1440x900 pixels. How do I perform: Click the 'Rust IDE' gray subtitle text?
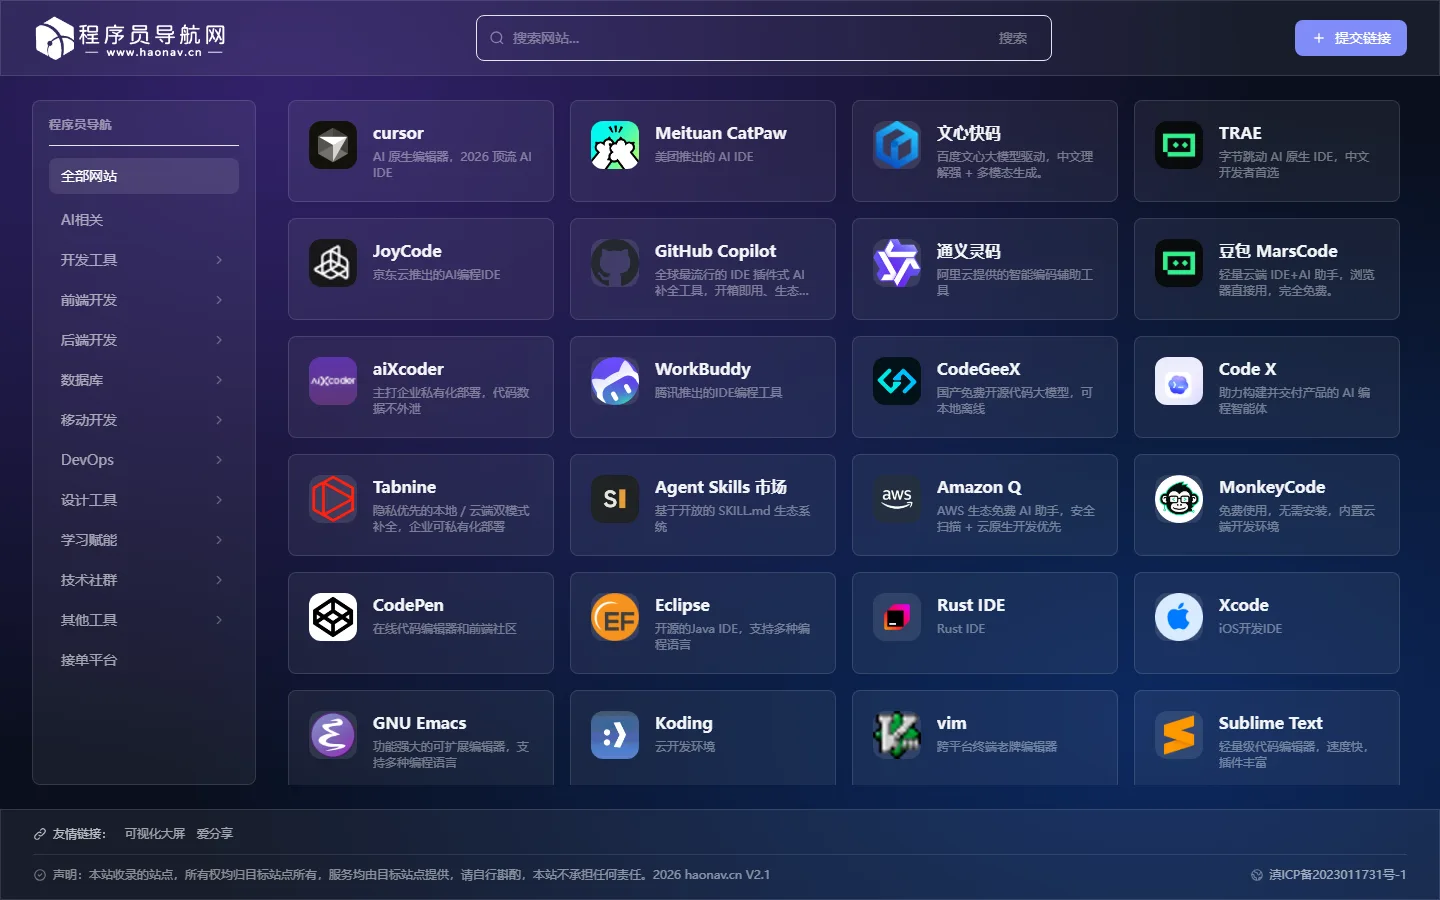961,629
